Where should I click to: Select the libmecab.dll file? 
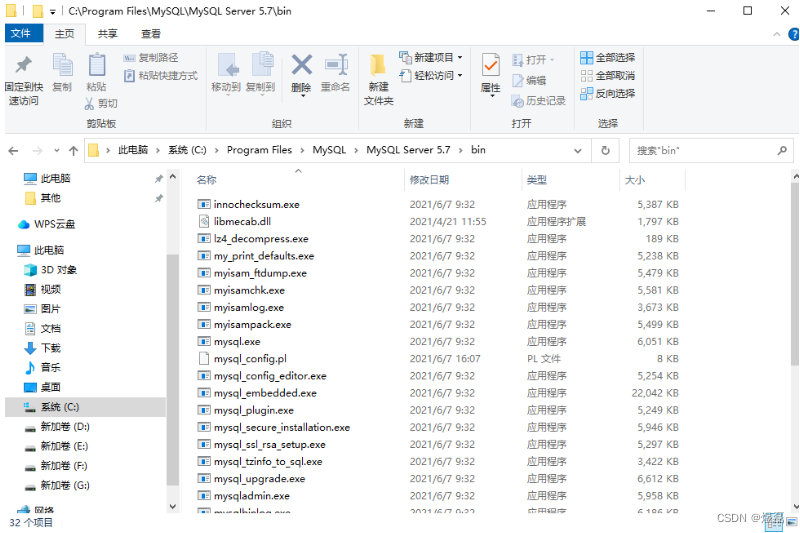[242, 221]
